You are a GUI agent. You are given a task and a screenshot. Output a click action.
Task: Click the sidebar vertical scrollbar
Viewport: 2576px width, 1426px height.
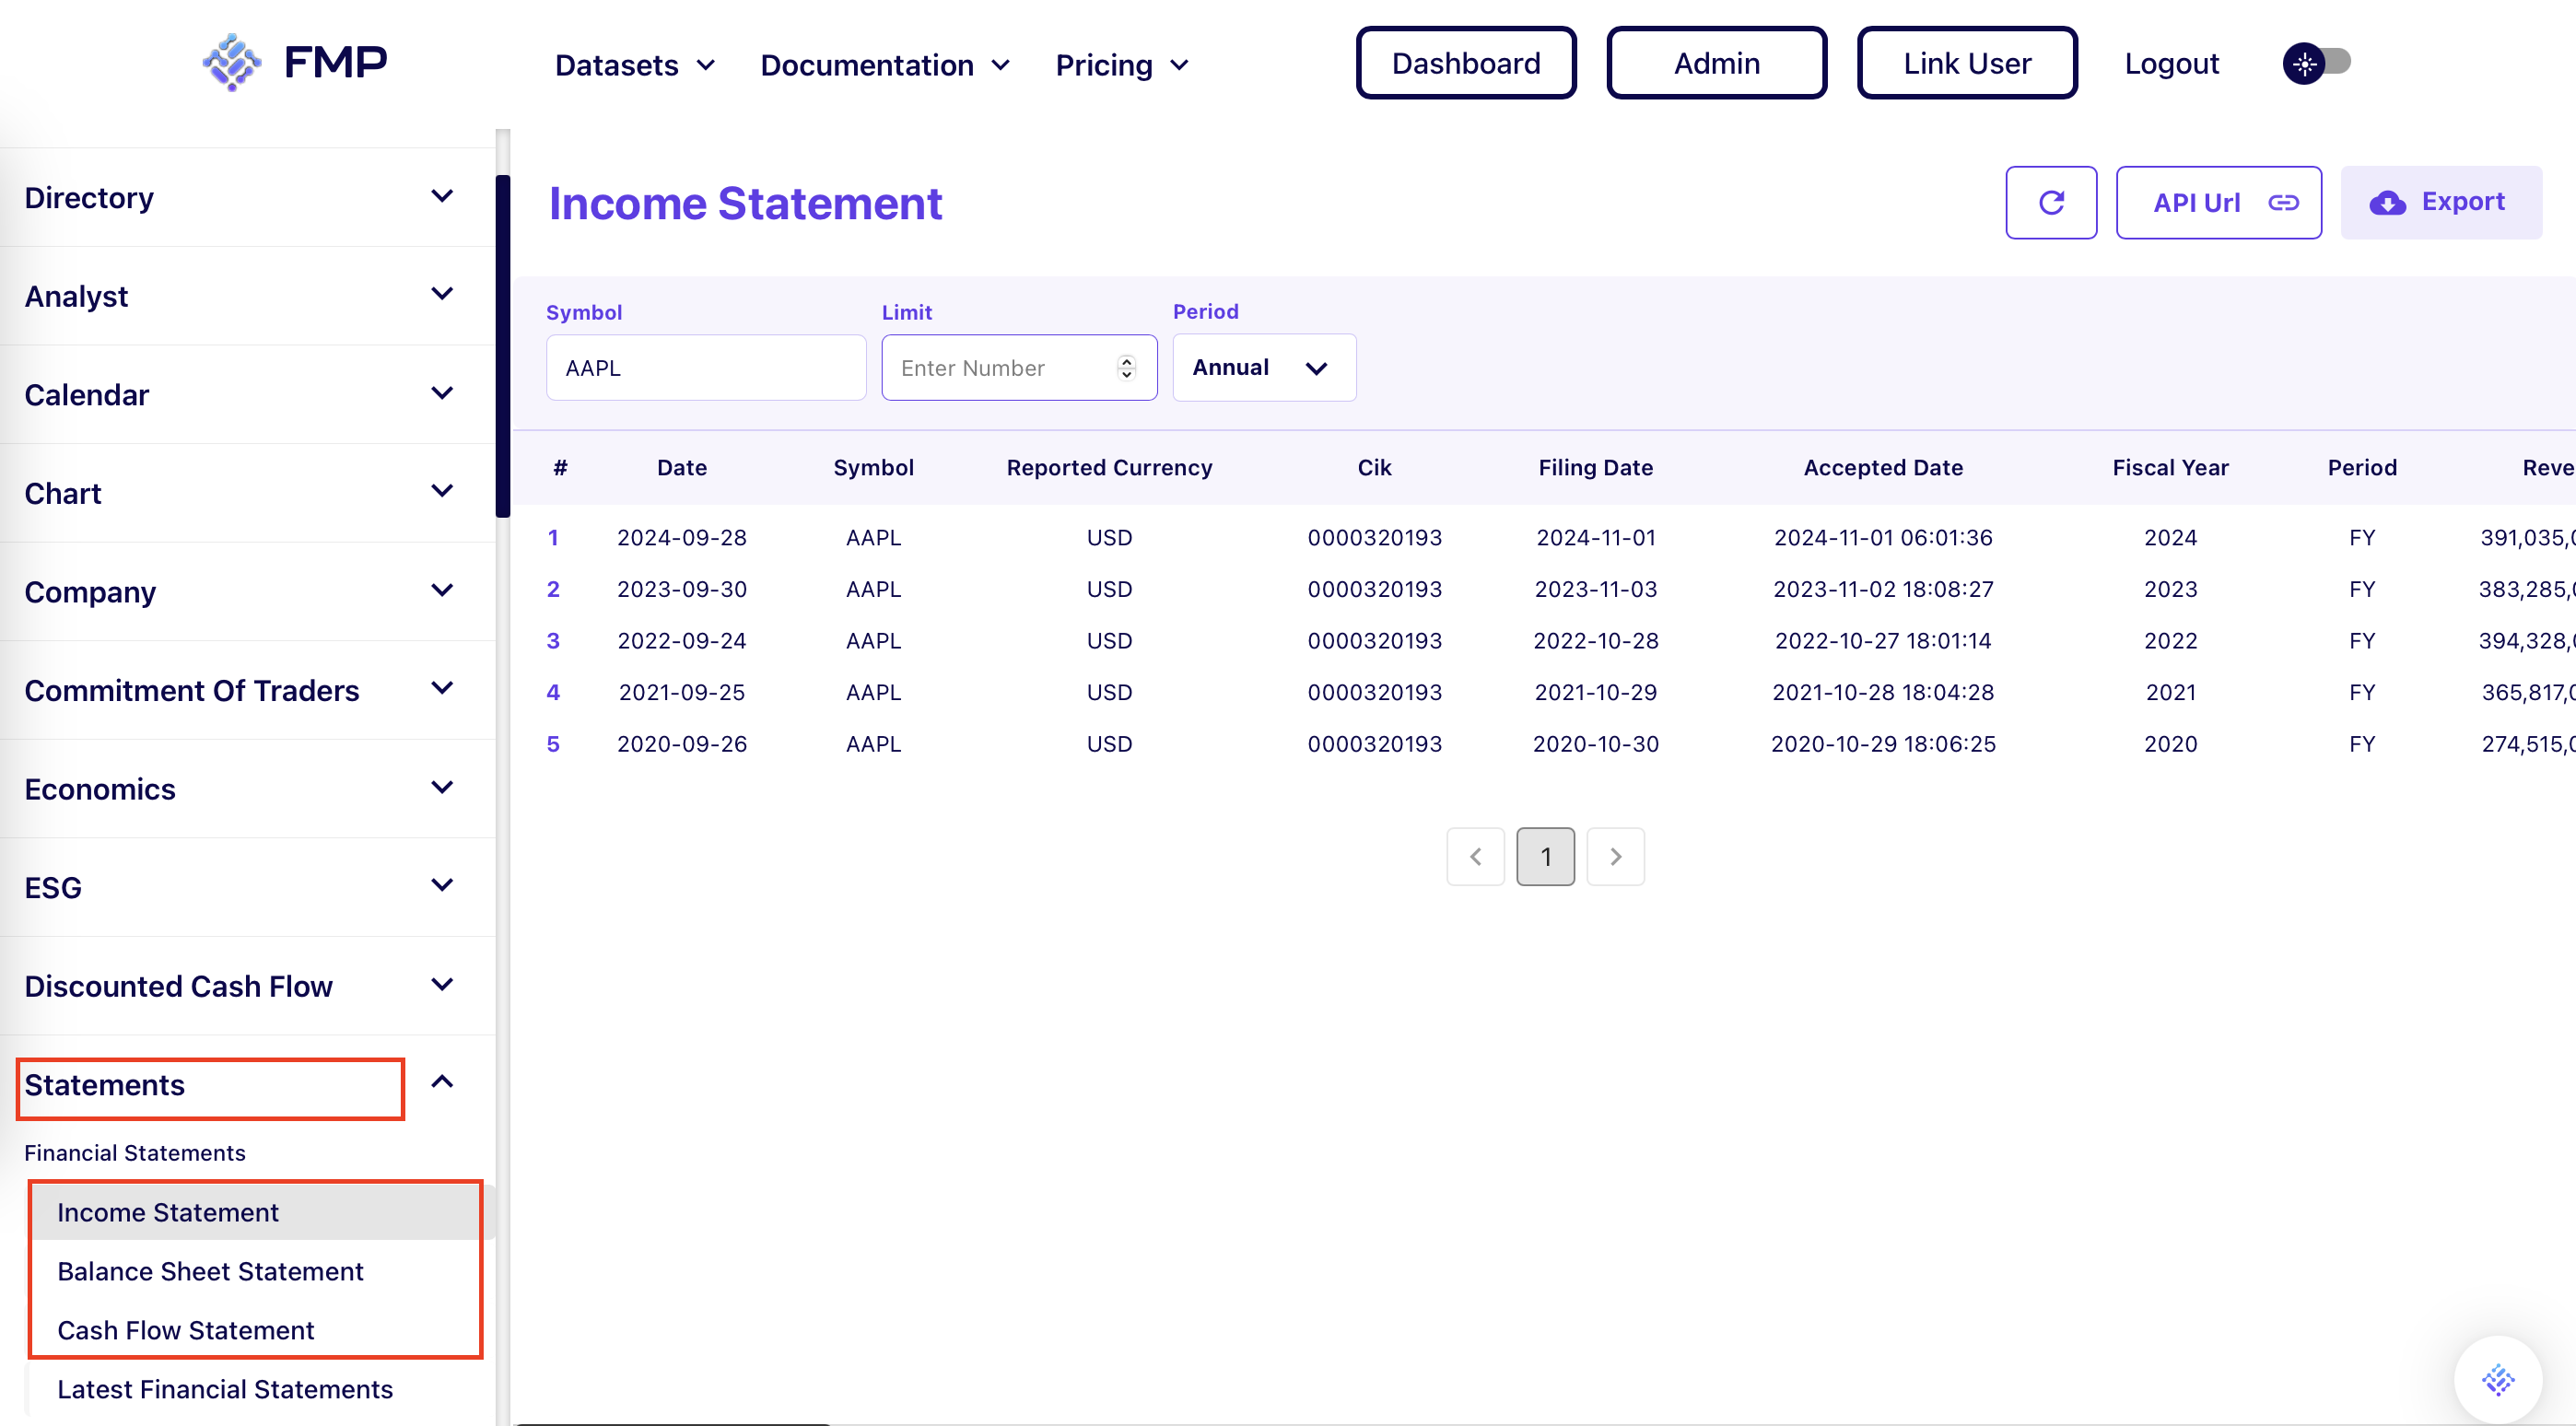click(503, 346)
